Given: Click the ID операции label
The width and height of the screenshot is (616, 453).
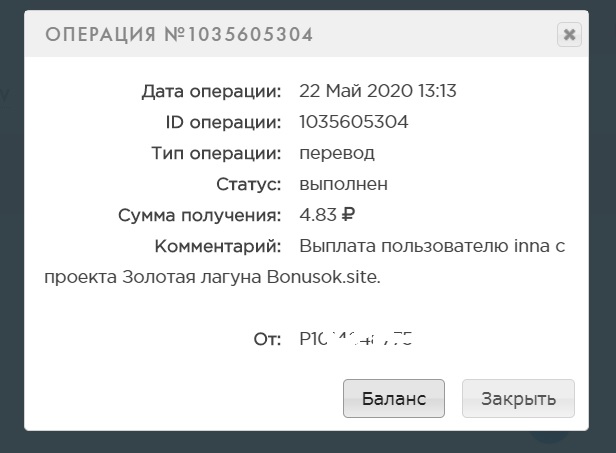Looking at the screenshot, I should [222, 122].
